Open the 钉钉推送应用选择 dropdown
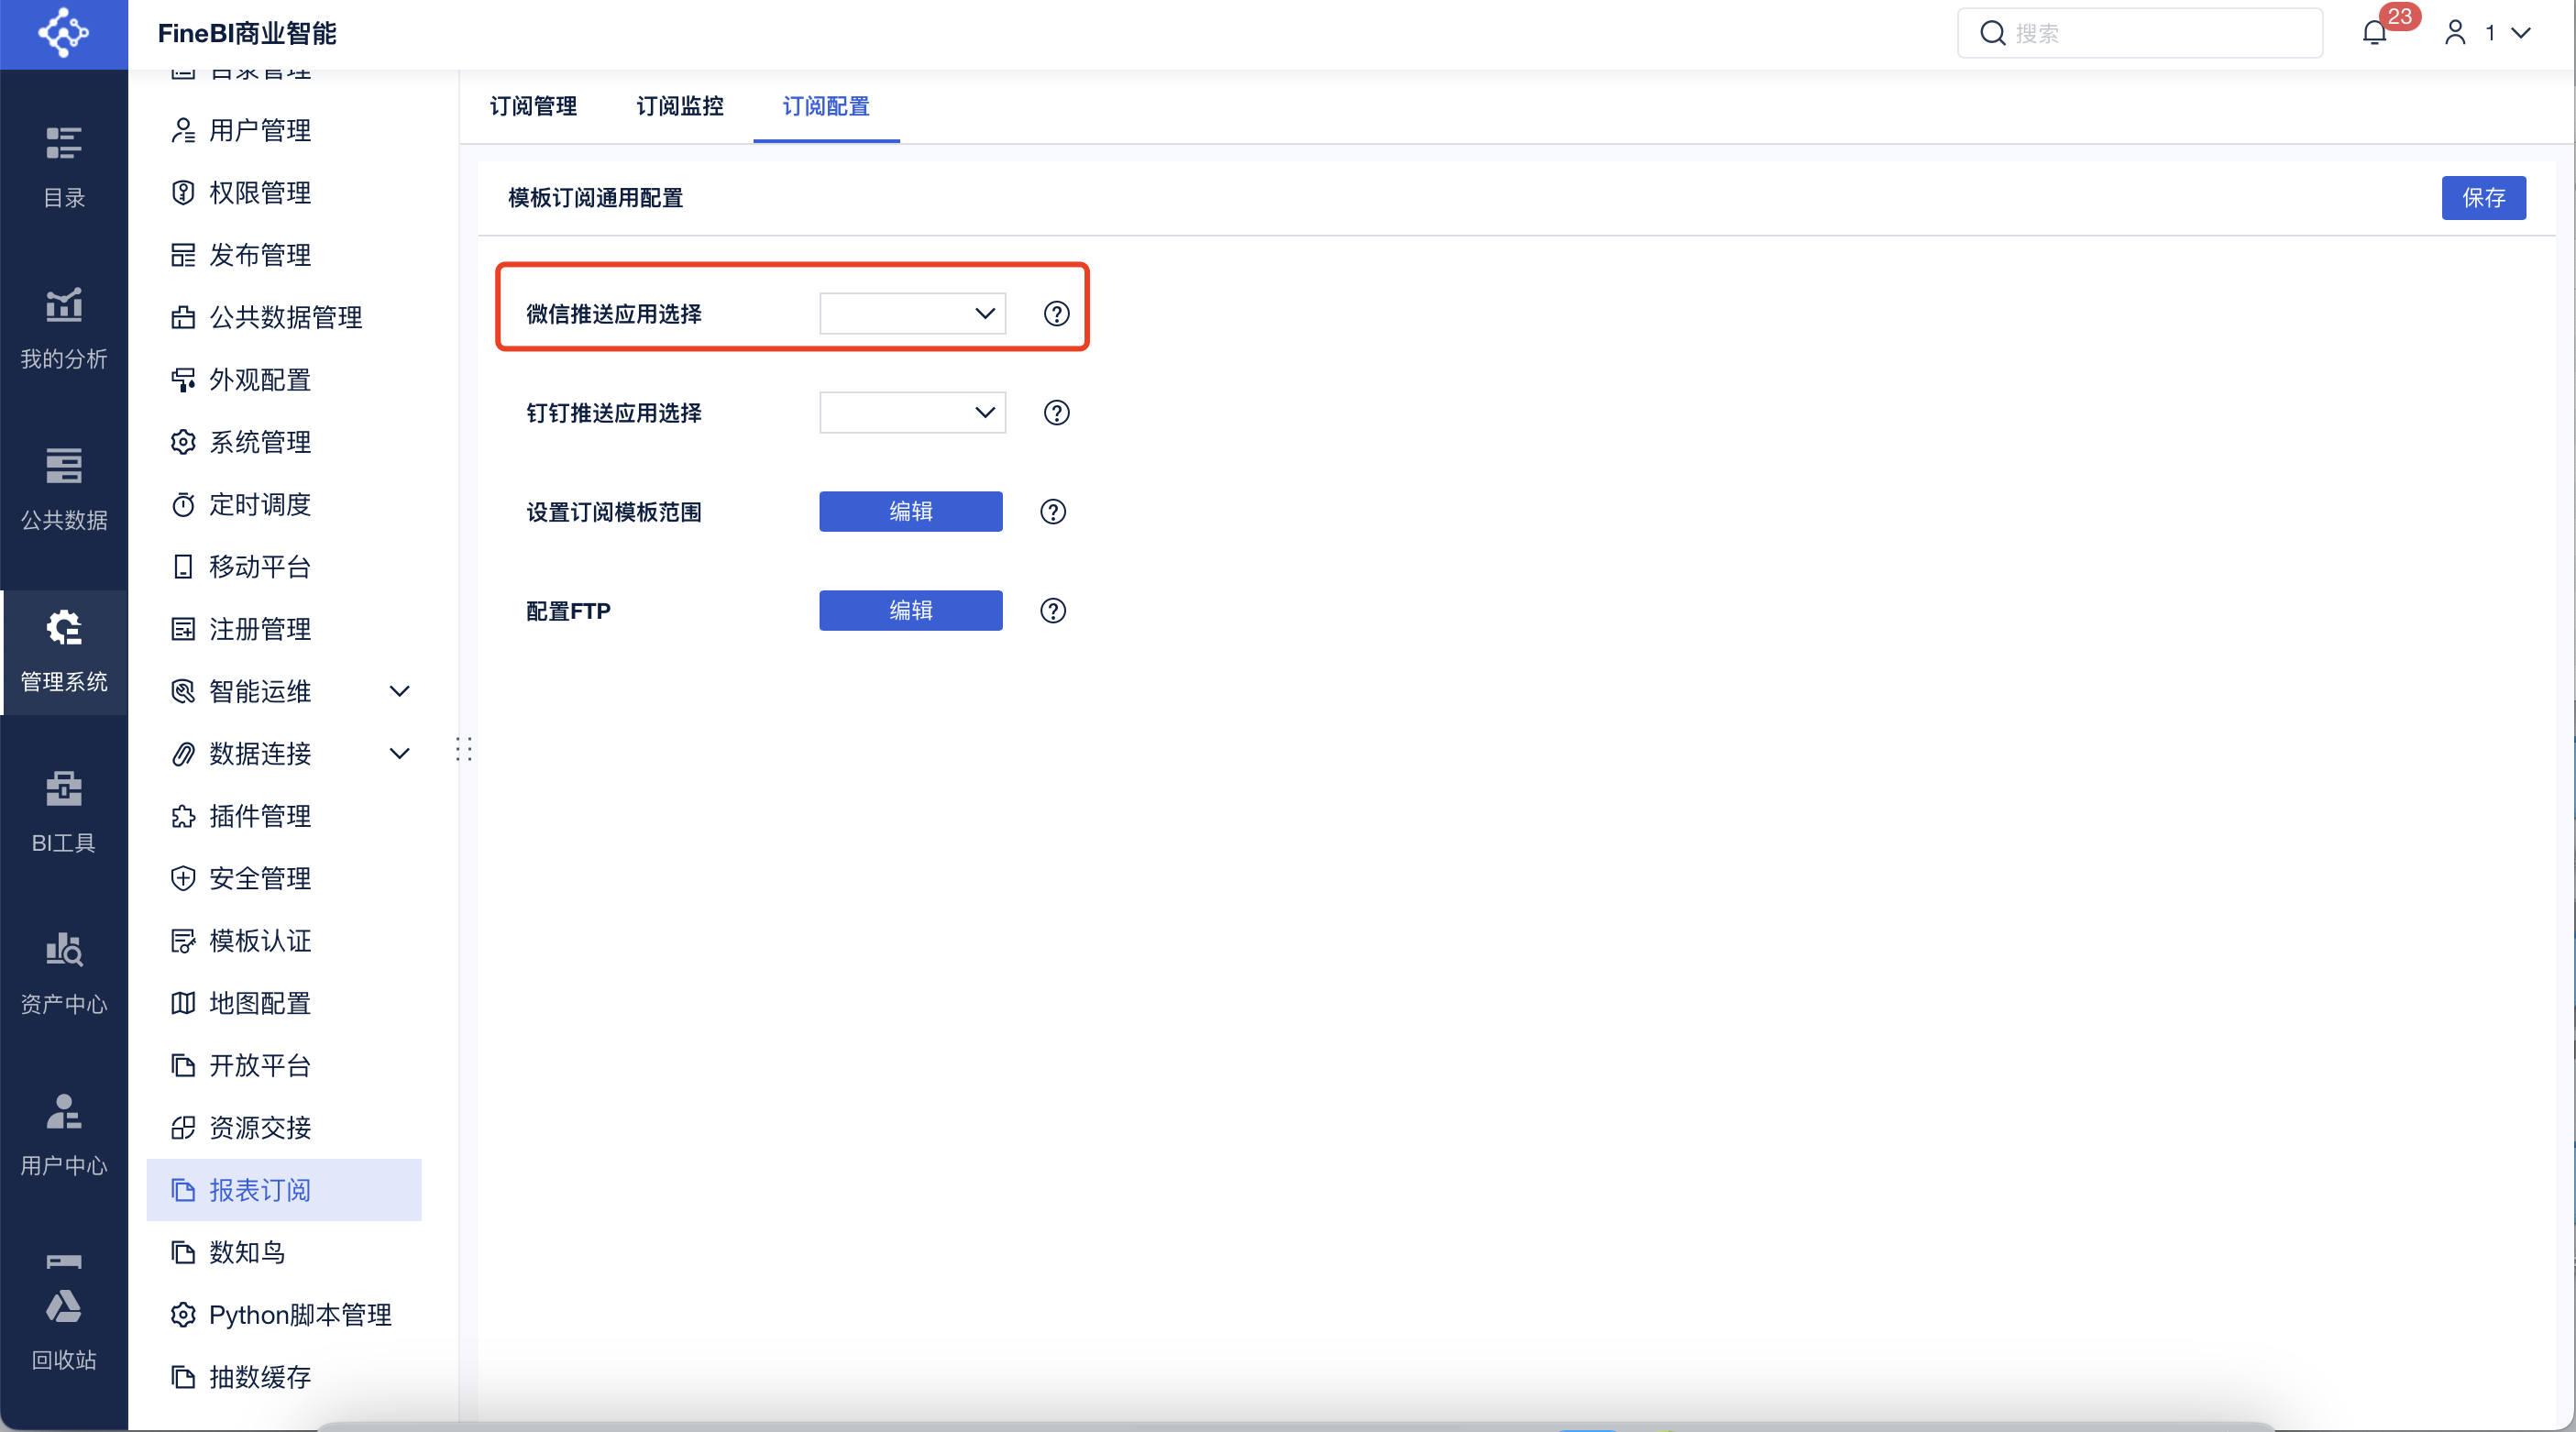Screen dimensions: 2576x1432 click(912, 413)
